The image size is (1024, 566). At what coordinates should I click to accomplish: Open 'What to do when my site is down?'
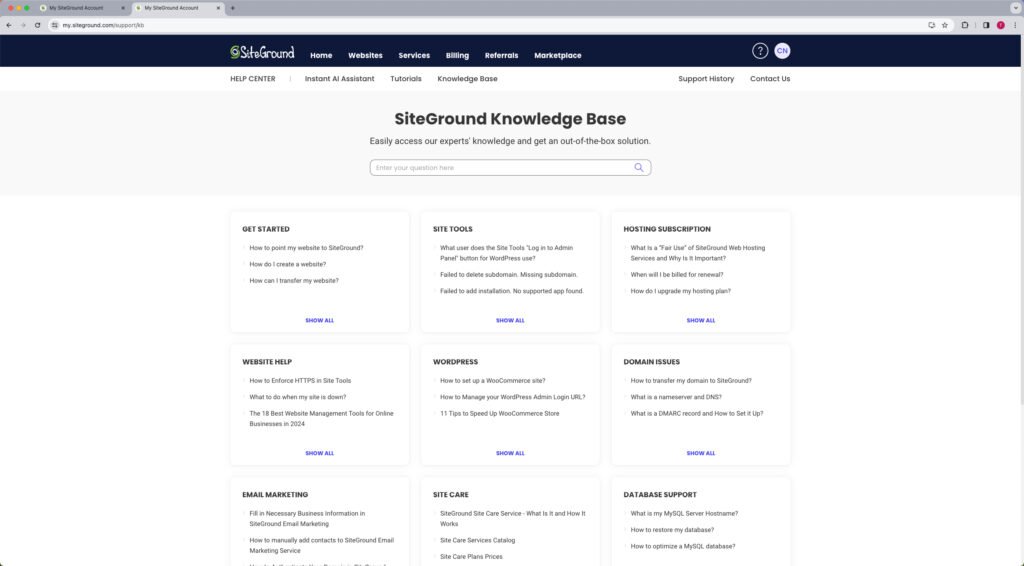298,397
